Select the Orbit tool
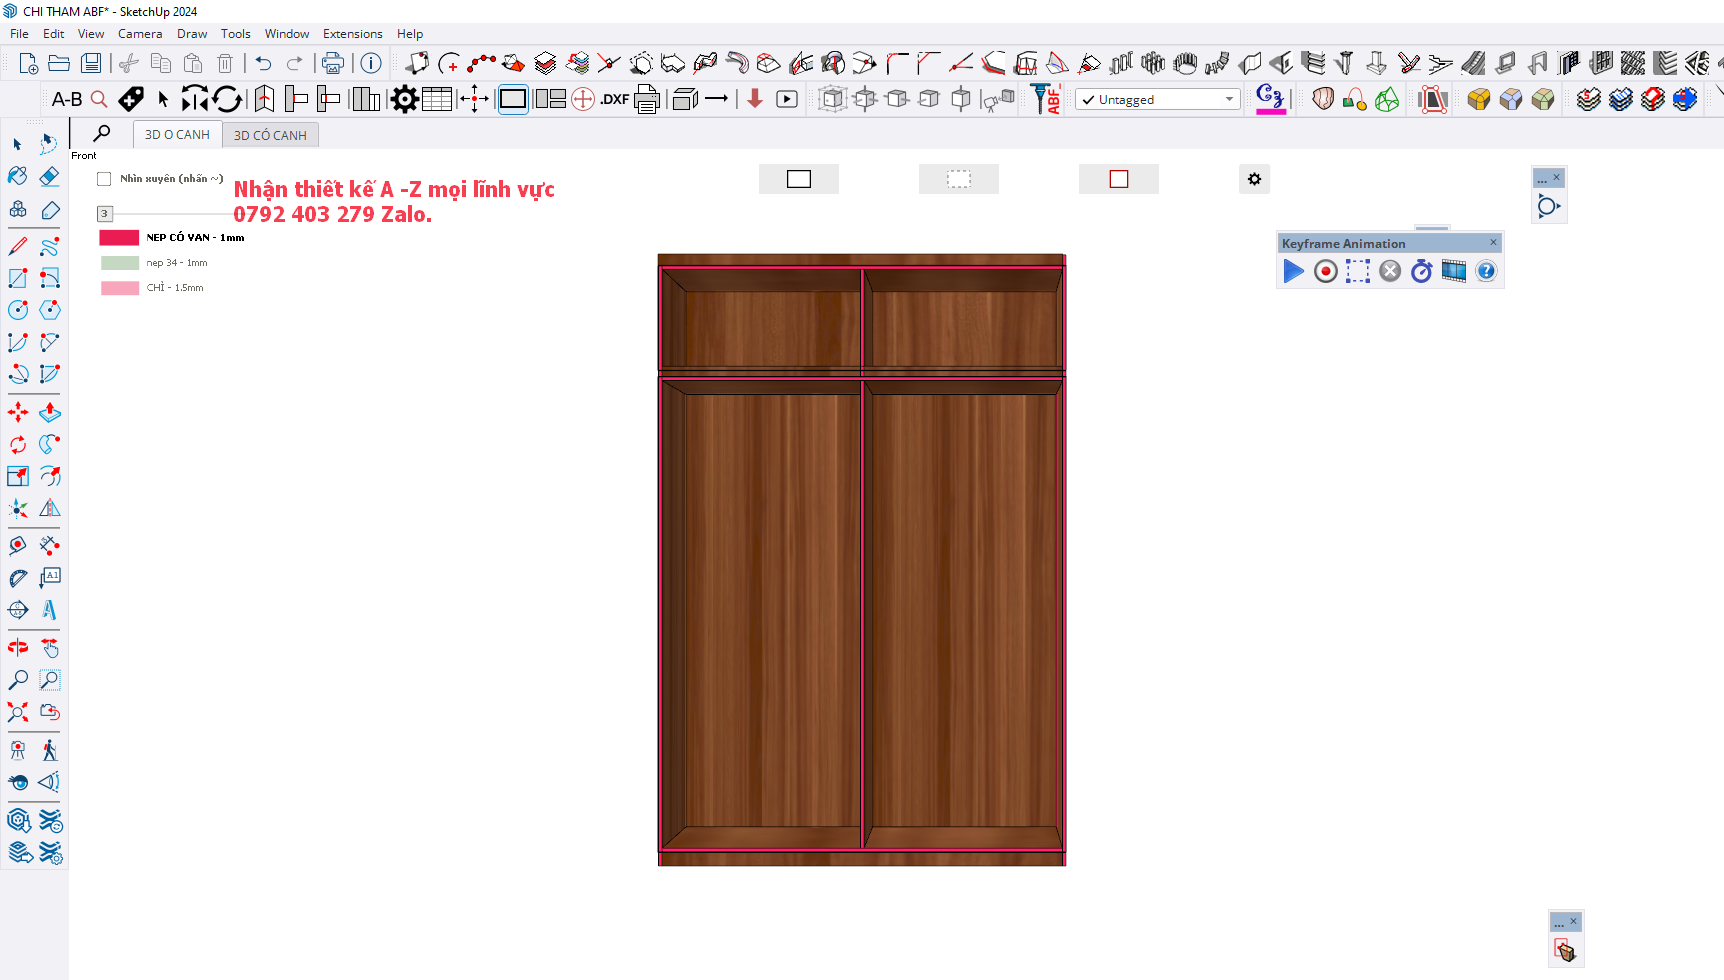Viewport: 1724px width, 980px height. [x=18, y=648]
